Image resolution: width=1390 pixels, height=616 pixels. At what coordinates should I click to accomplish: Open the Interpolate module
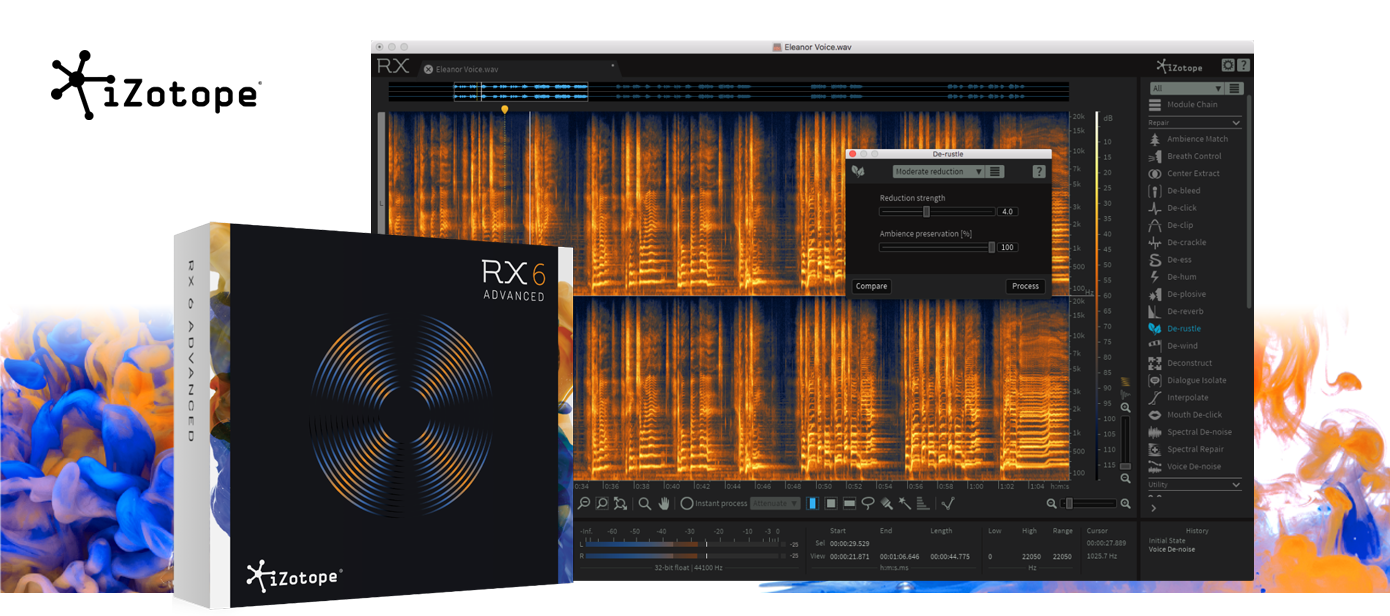click(1179, 397)
